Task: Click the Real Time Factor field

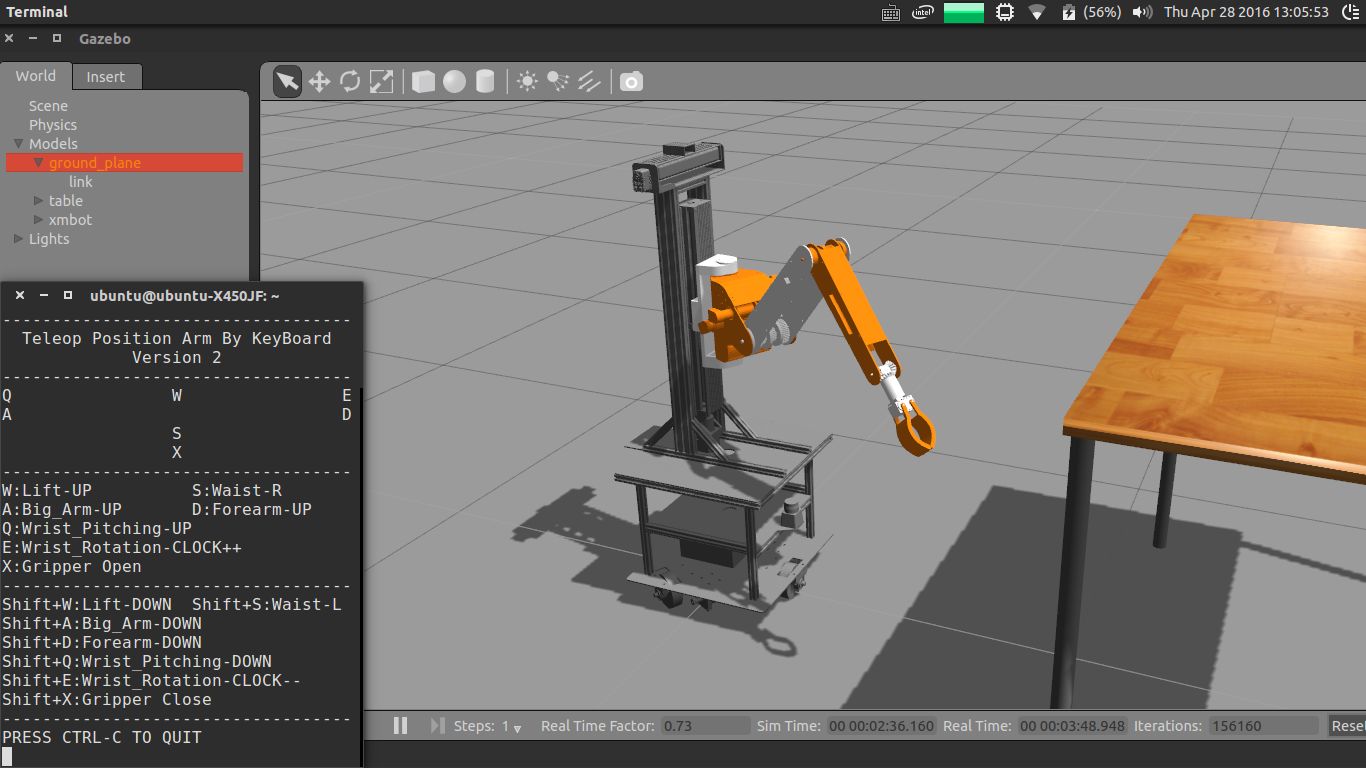Action: (704, 726)
